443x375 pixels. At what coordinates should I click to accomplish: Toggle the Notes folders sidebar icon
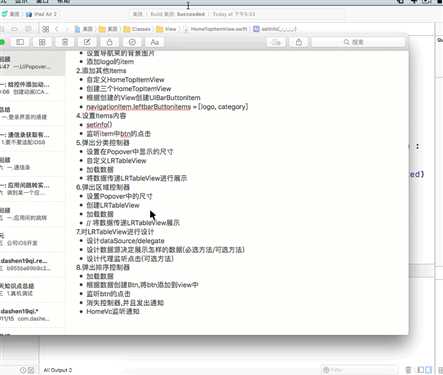pyautogui.click(x=20, y=42)
